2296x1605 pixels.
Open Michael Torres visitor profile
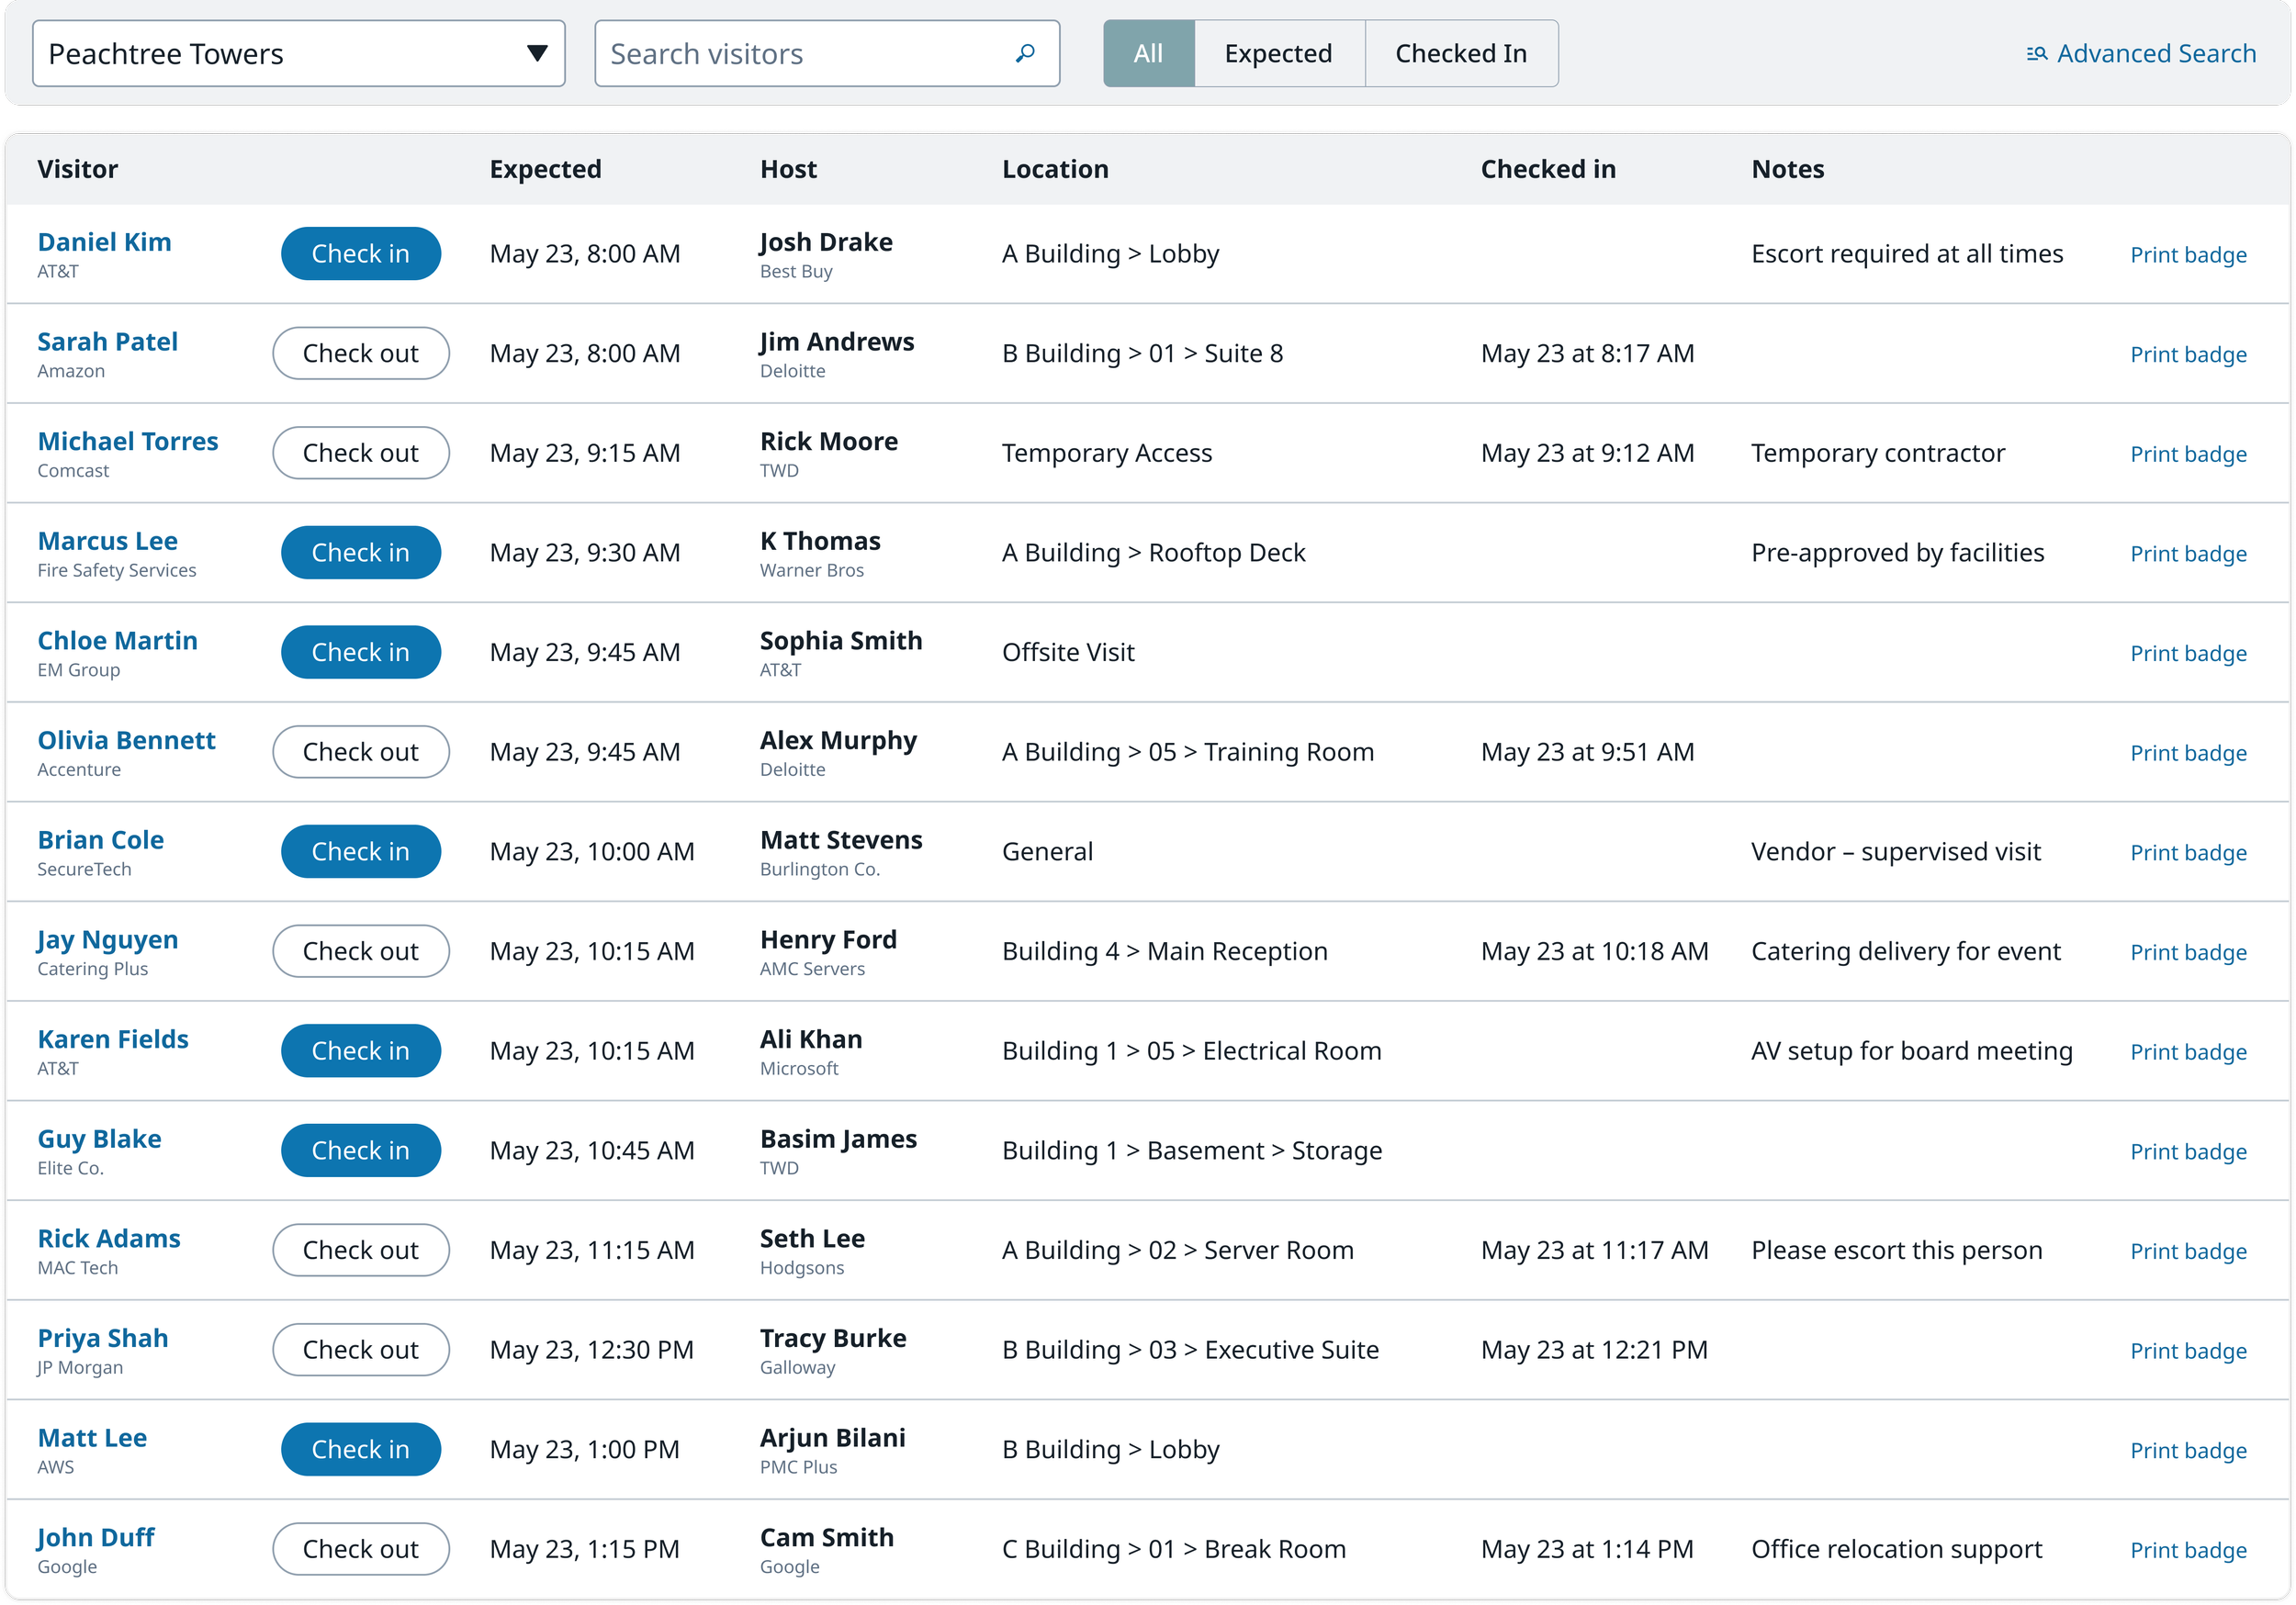pos(128,441)
